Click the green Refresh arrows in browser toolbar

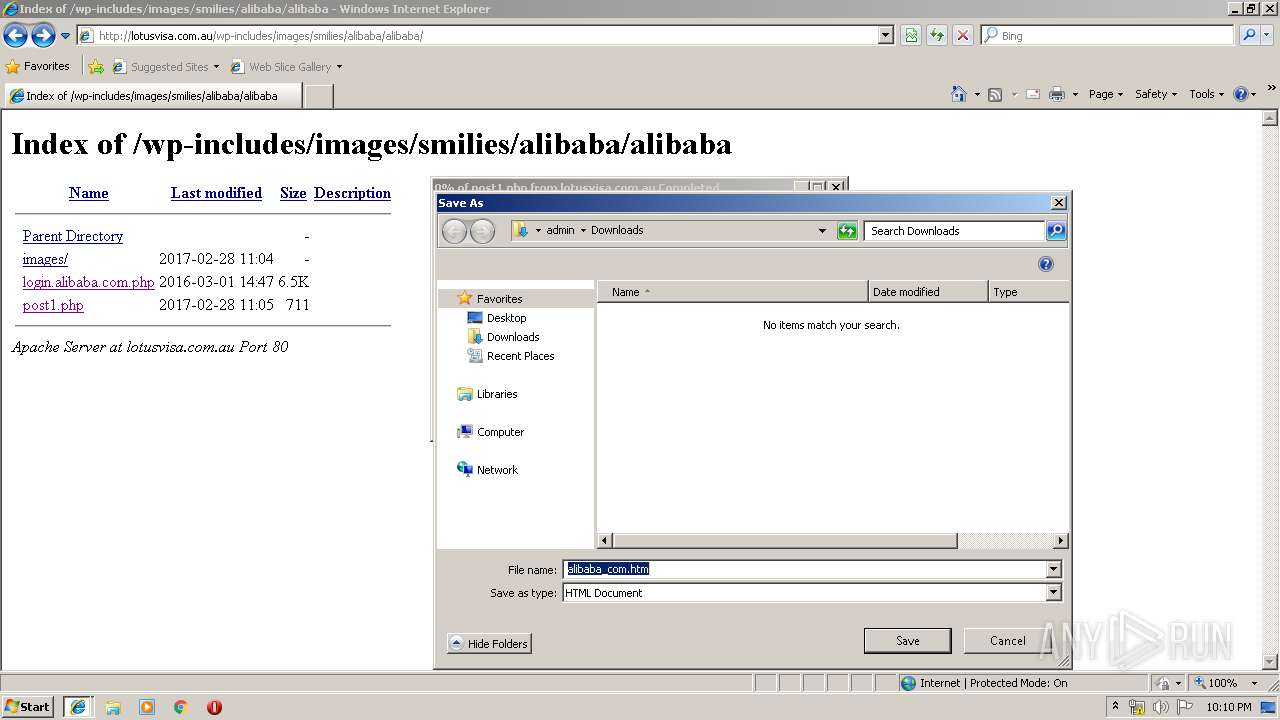937,35
